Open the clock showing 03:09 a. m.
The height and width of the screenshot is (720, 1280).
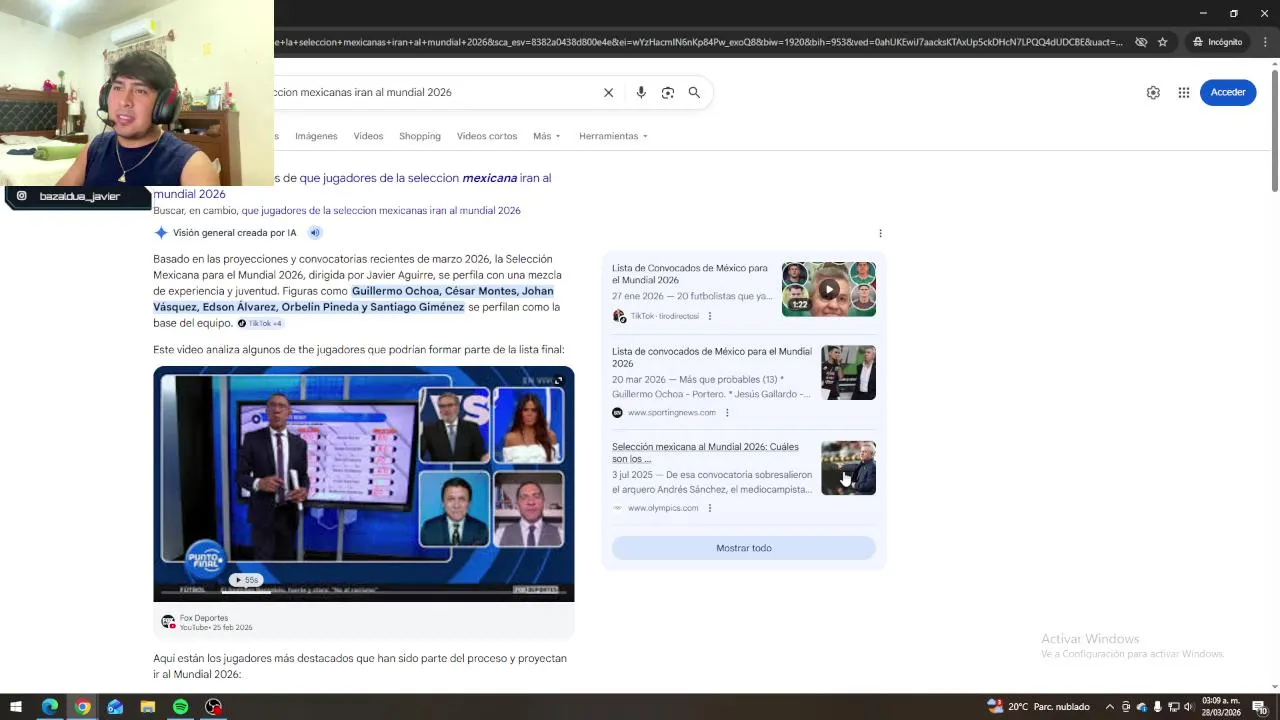(x=1221, y=707)
